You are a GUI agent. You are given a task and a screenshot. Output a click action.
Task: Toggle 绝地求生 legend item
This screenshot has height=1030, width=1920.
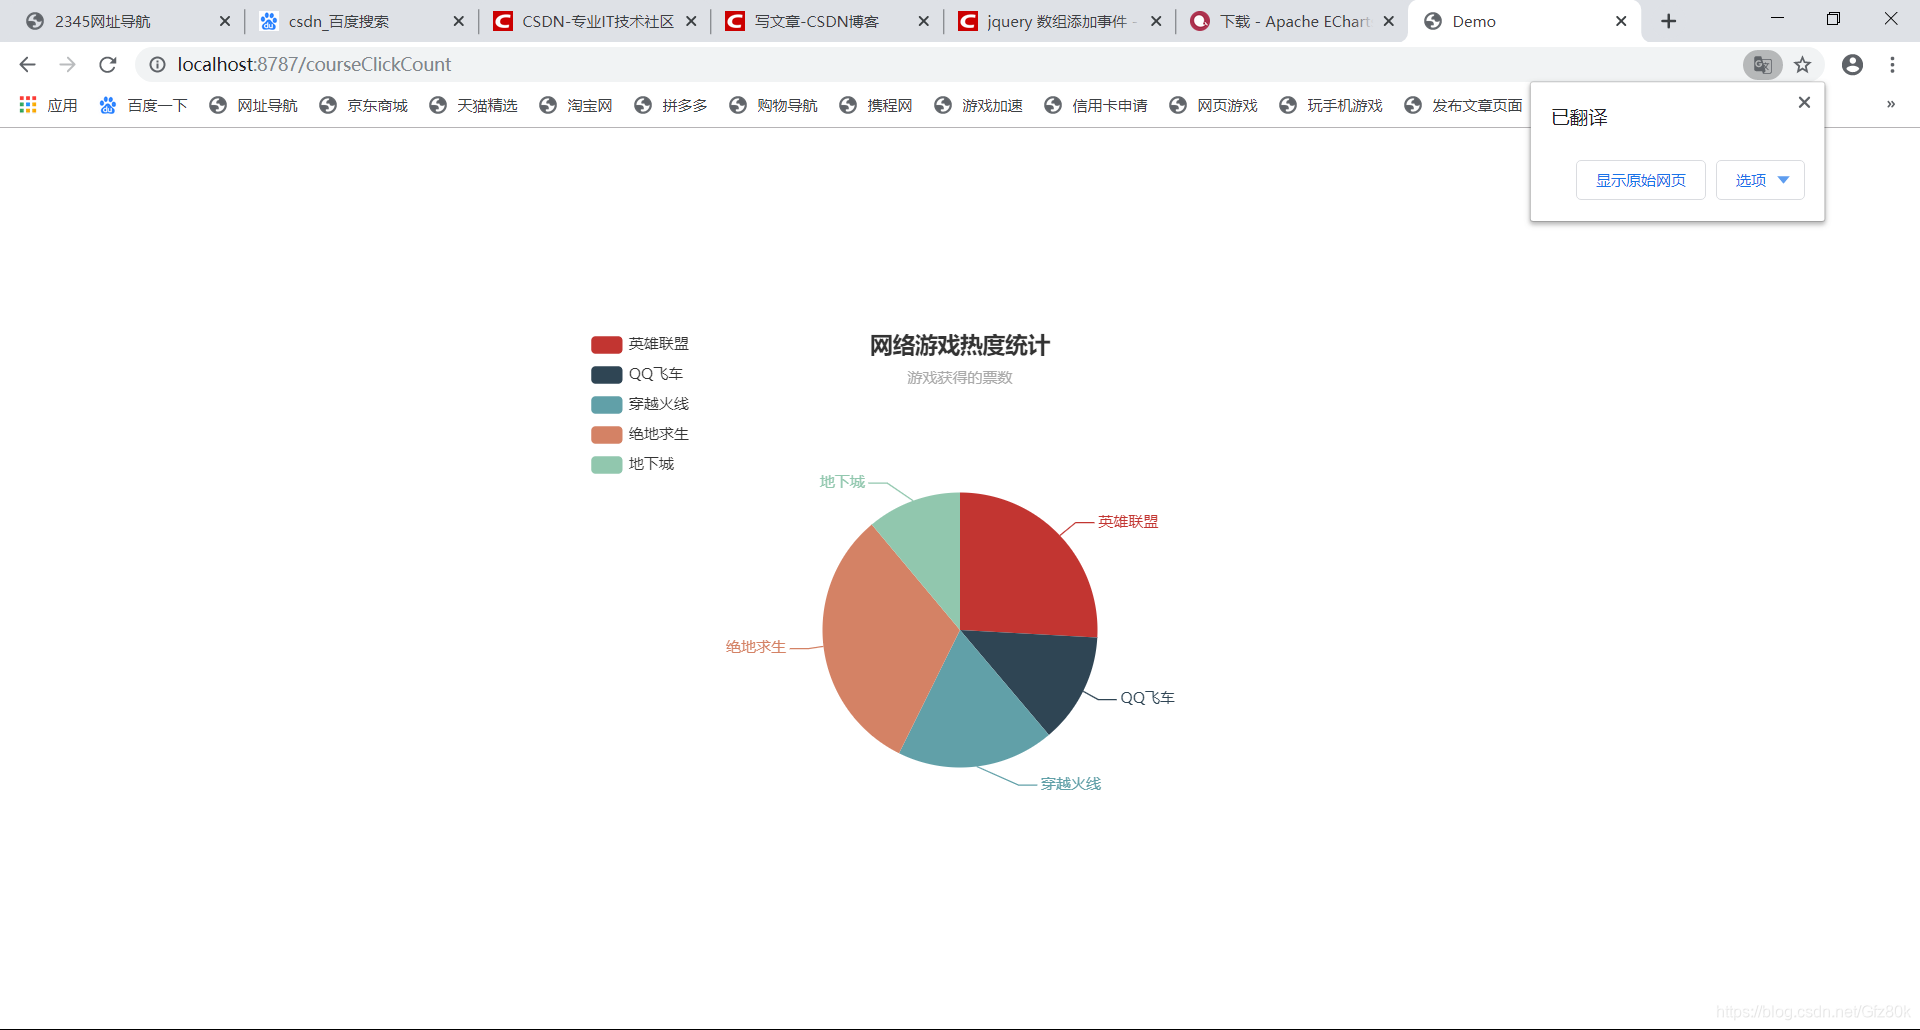coord(640,434)
